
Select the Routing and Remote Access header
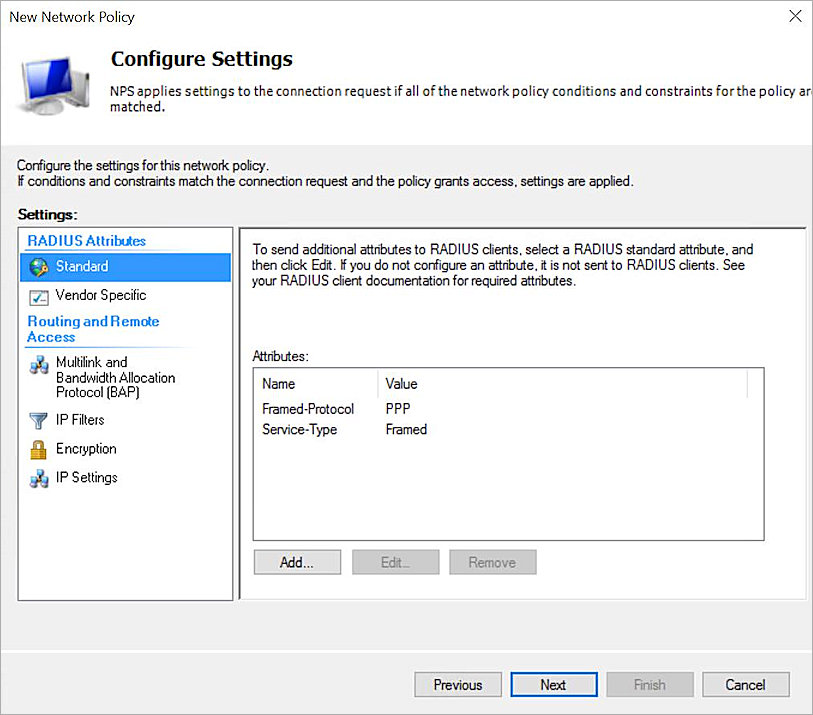tap(93, 329)
